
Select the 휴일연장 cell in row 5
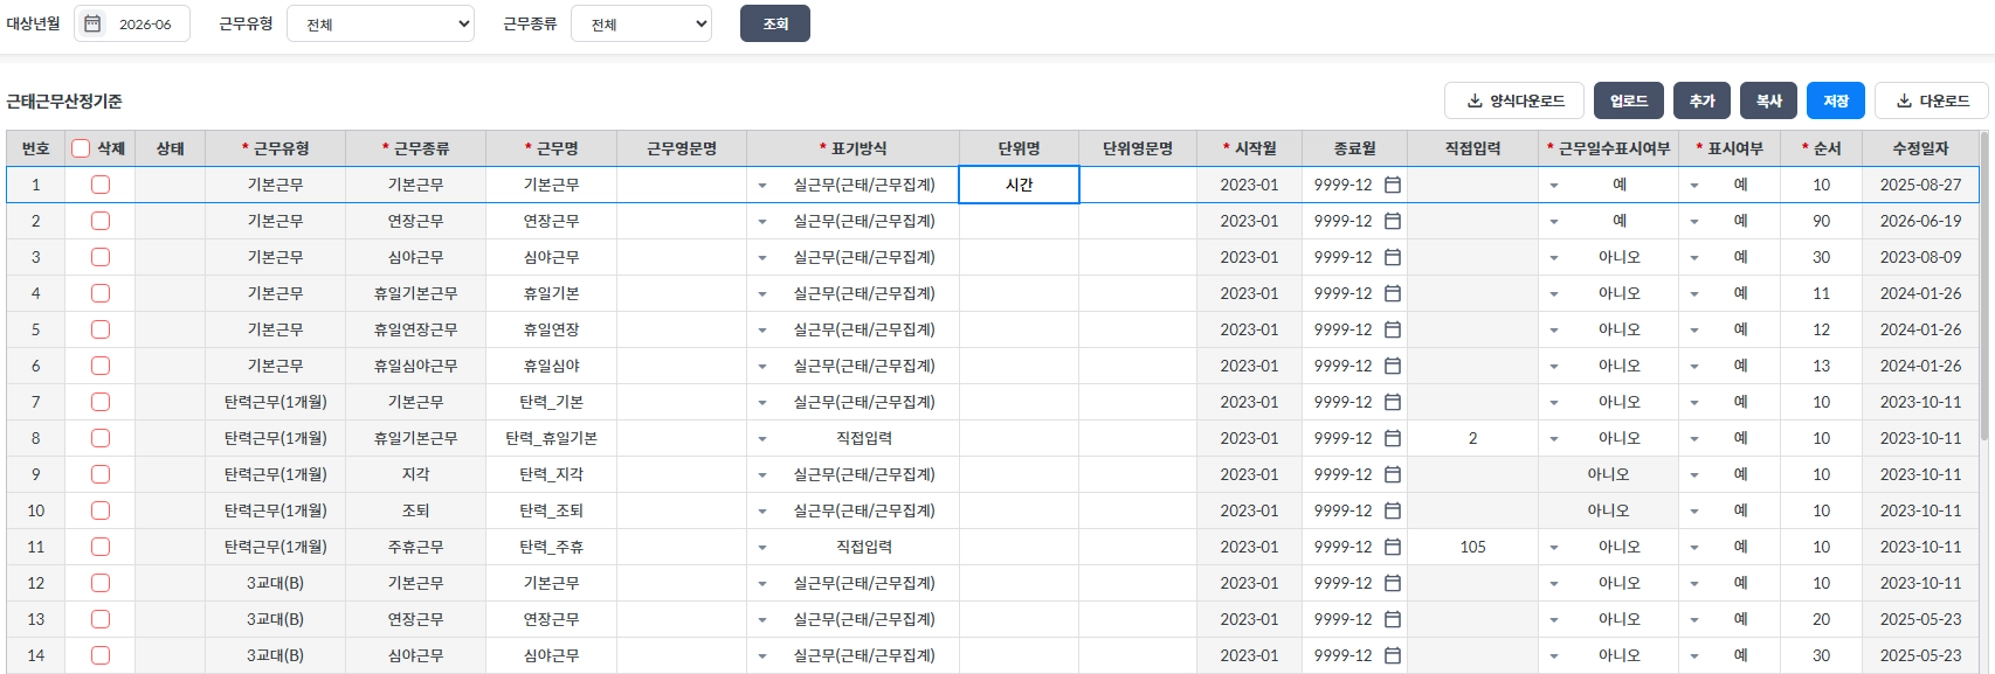click(551, 329)
